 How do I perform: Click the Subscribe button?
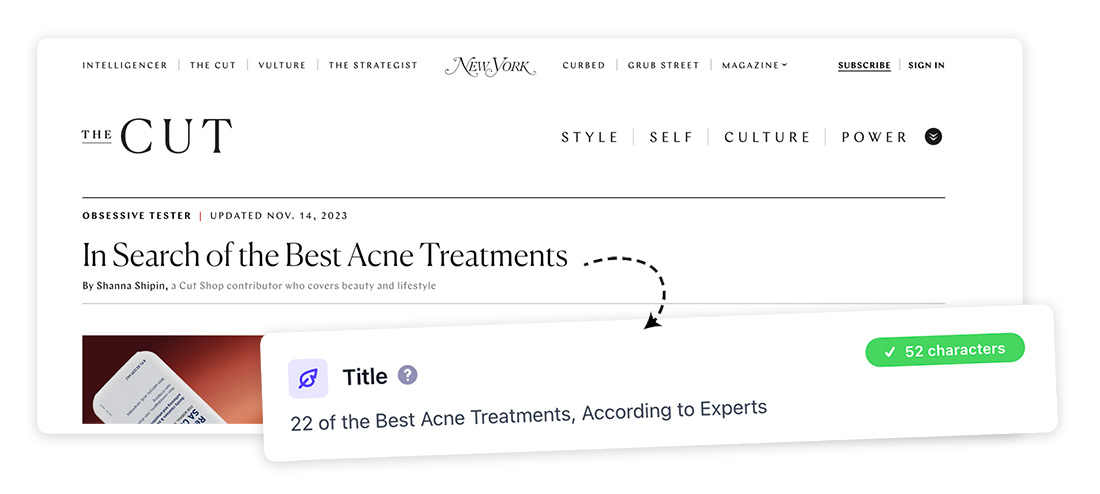pos(864,66)
